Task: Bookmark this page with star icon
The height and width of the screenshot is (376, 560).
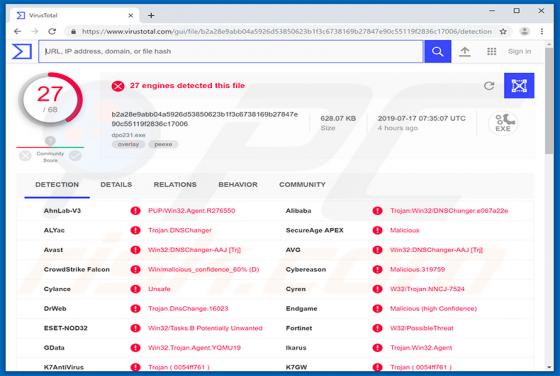Action: [503, 31]
